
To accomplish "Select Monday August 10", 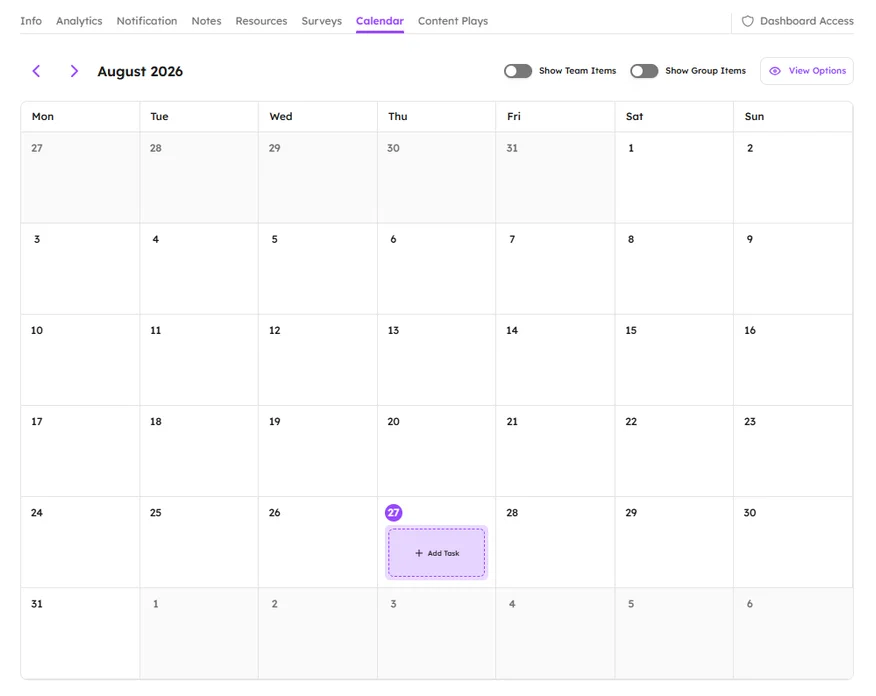I will (80, 360).
